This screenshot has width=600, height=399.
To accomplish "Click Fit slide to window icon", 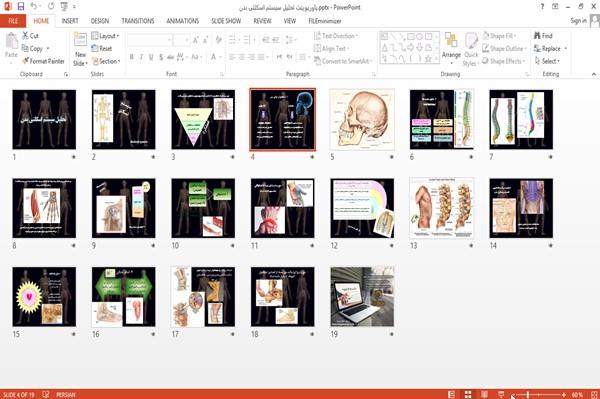I will (594, 394).
